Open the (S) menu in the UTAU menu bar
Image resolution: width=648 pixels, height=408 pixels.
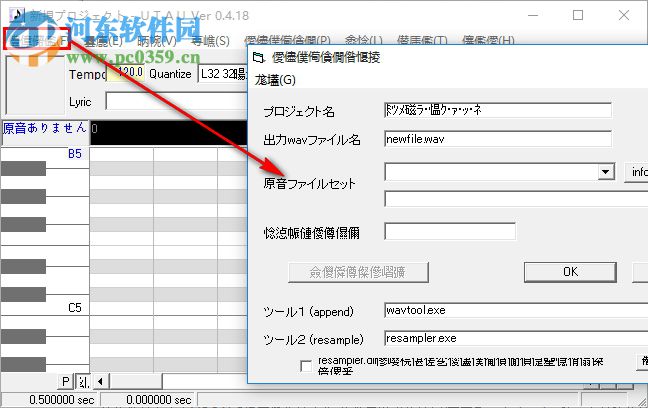point(210,41)
